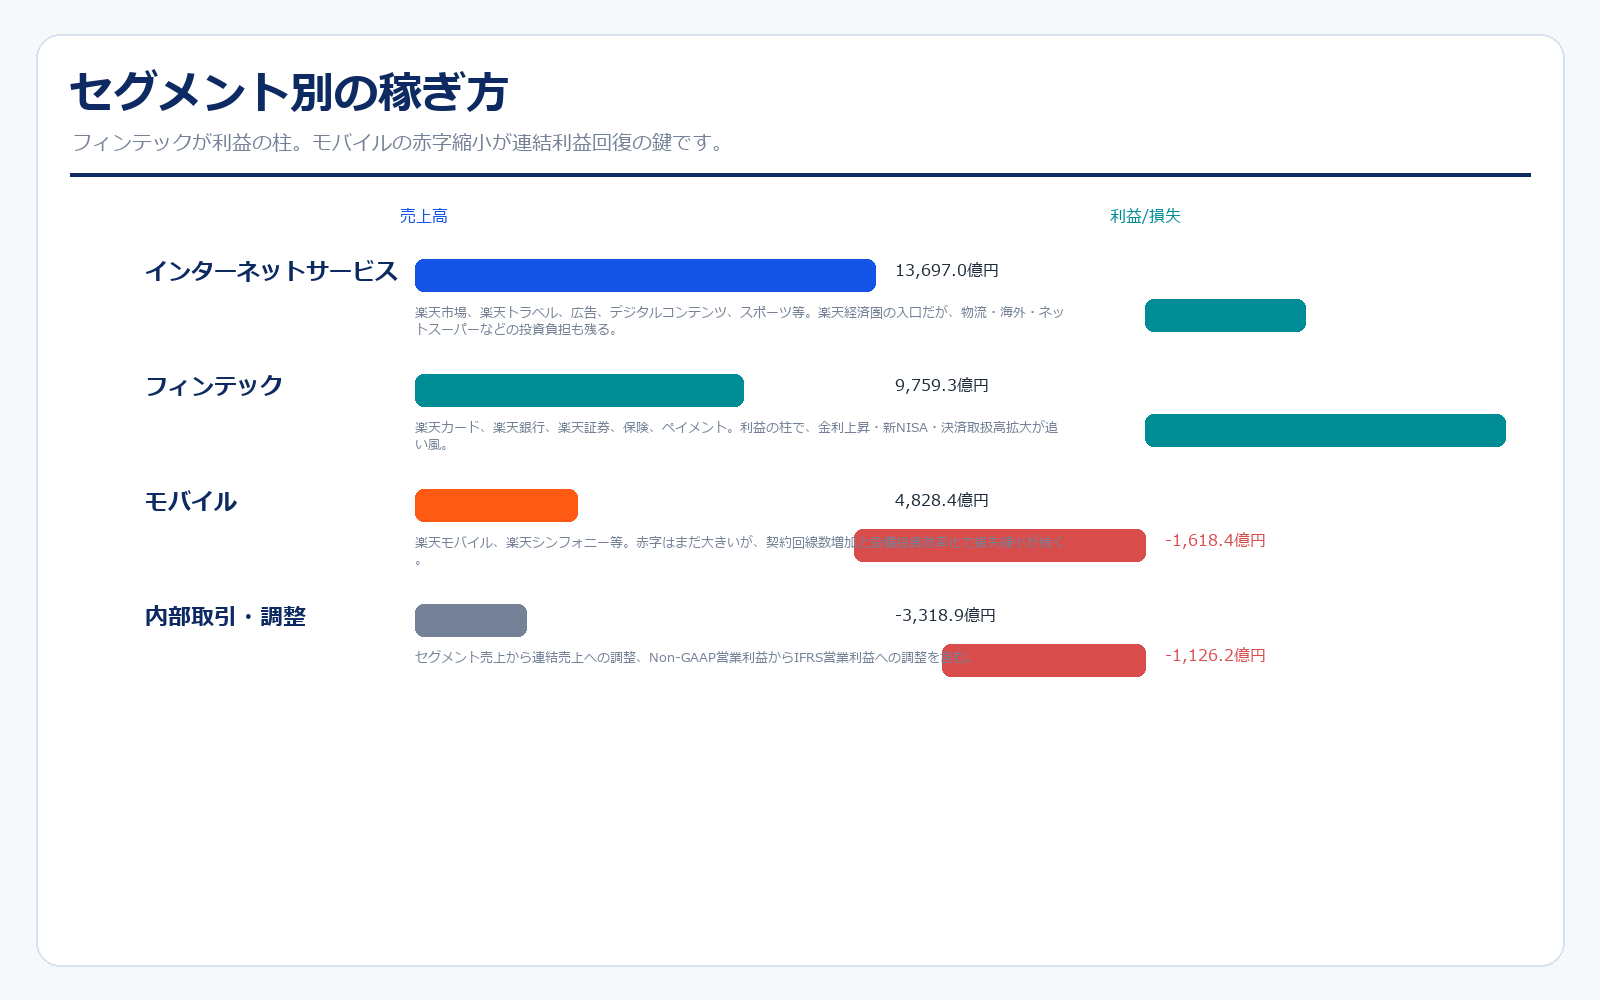Click the 楽天モバイル、楽天シンフォニー description text
The height and width of the screenshot is (1000, 1600).
[x=740, y=550]
